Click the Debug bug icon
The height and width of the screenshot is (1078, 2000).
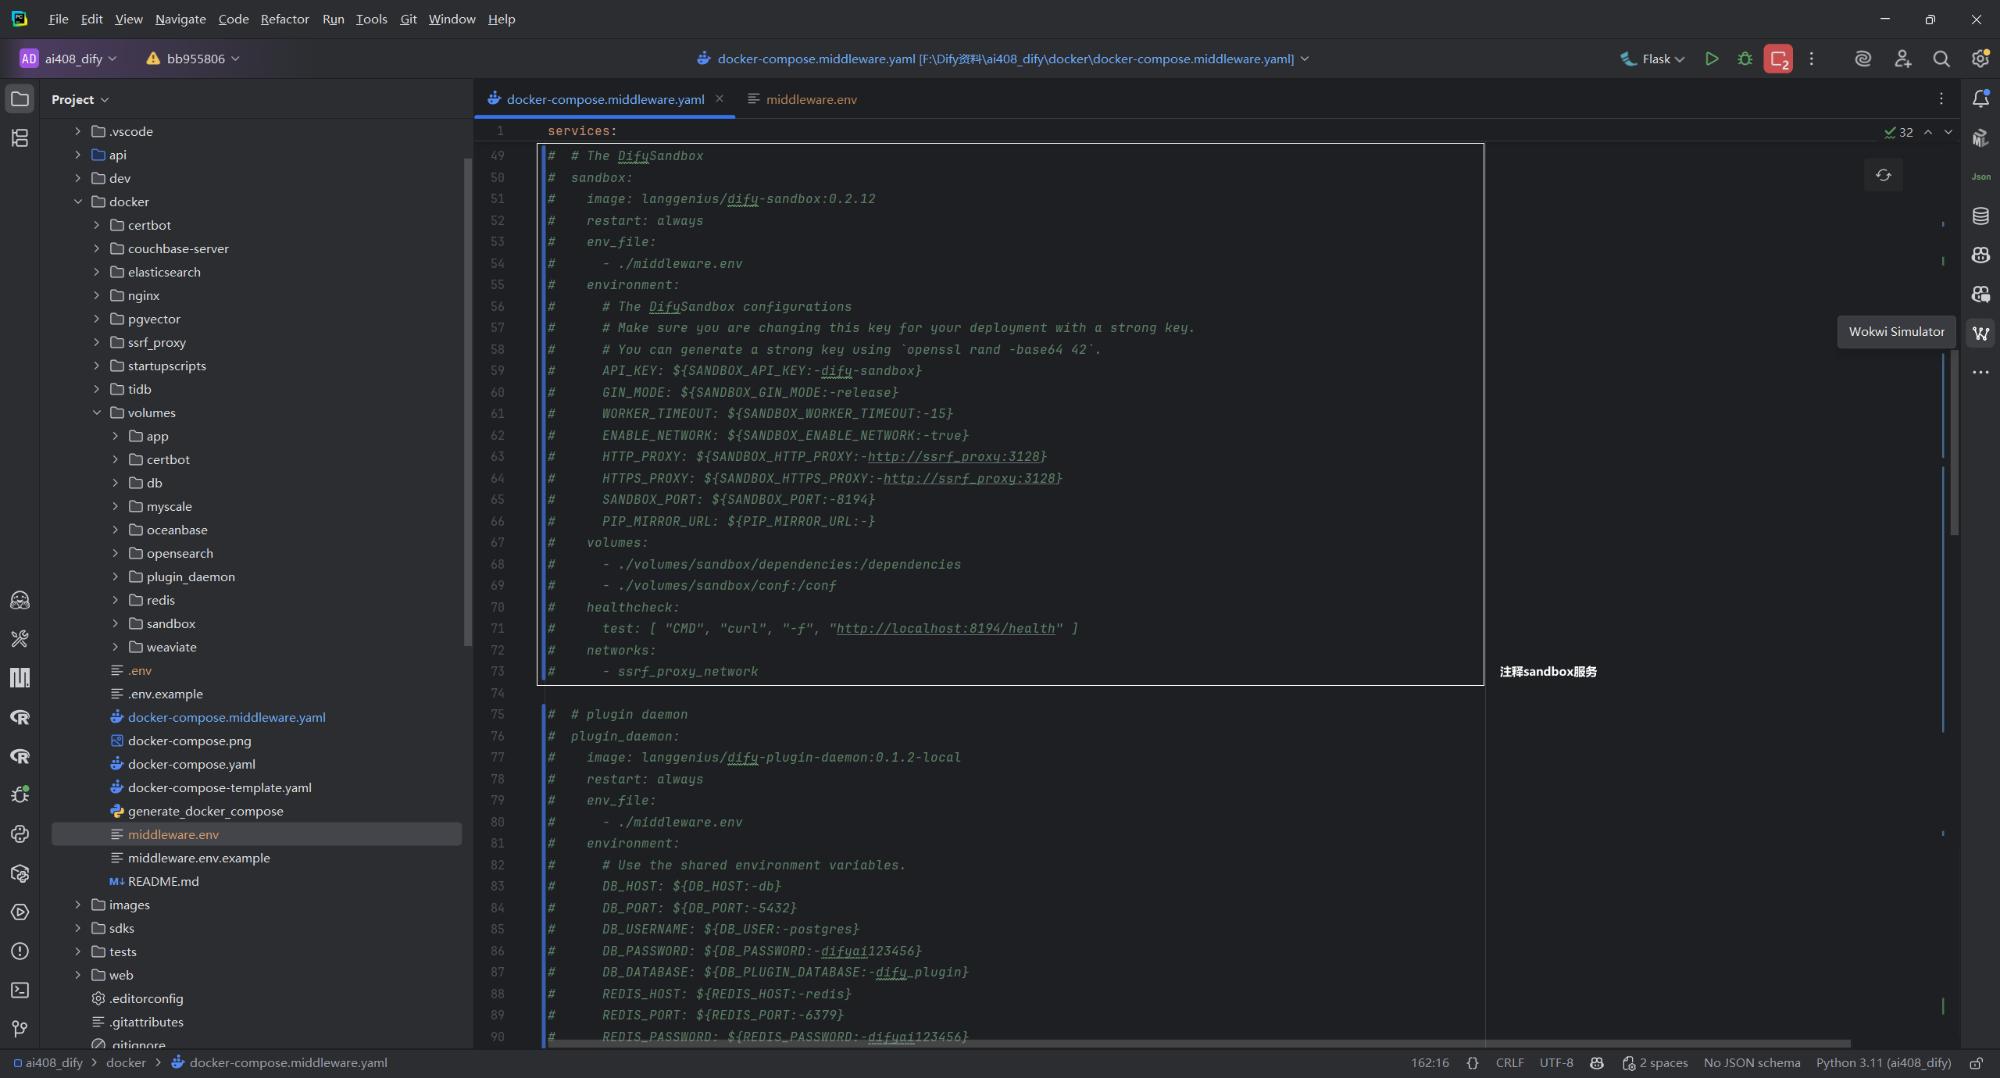click(x=1745, y=59)
